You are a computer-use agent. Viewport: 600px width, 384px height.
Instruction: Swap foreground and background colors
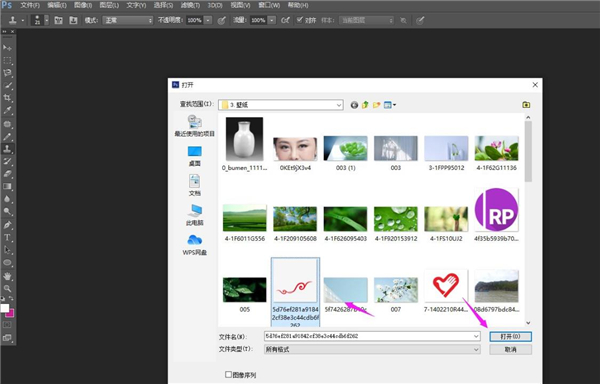point(11,298)
